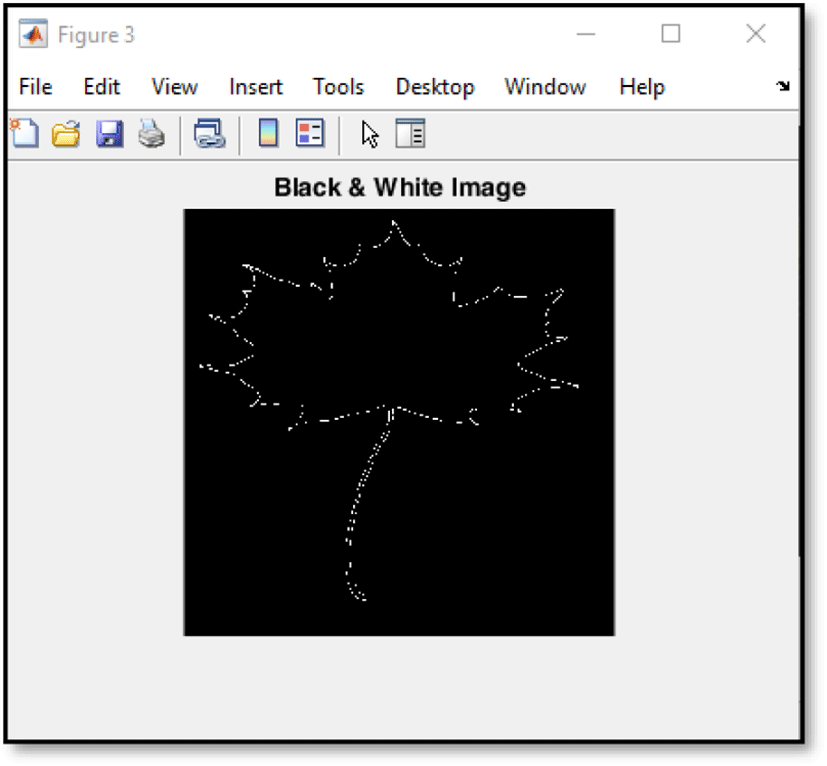Click the Link Plot icon
The image size is (827, 766).
[209, 134]
